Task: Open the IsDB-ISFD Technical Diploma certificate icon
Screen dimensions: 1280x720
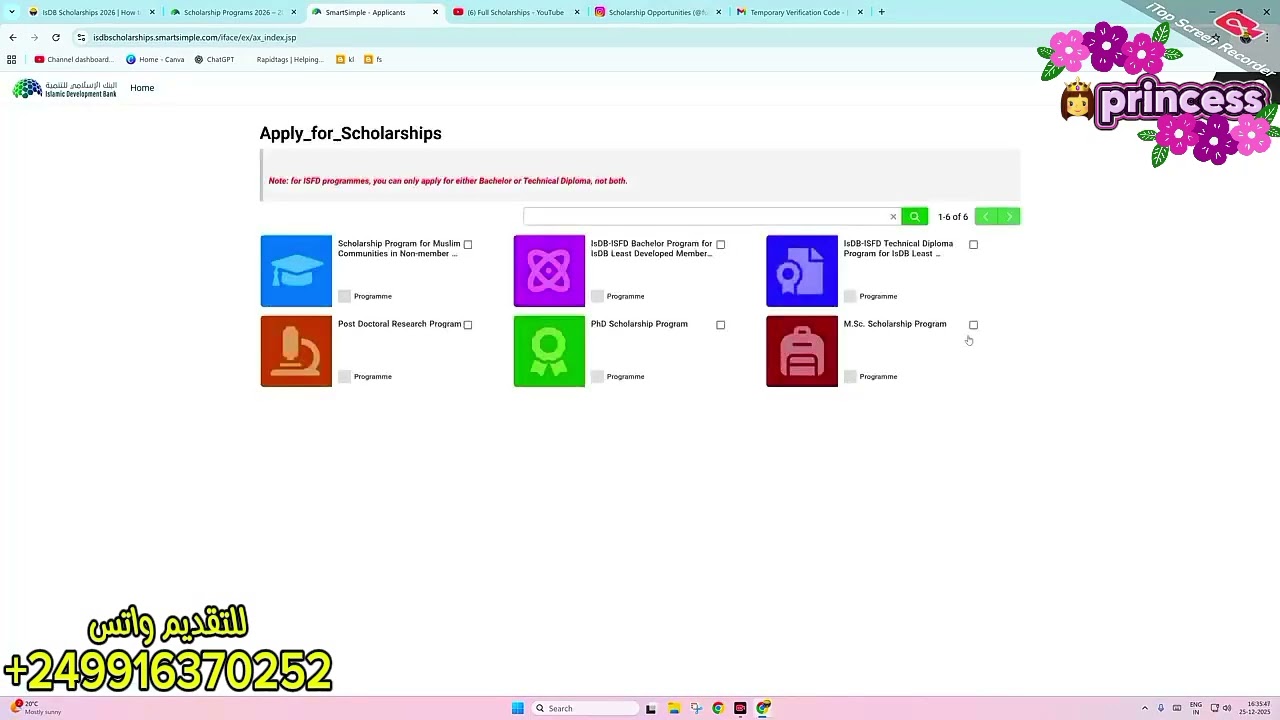Action: coord(802,271)
